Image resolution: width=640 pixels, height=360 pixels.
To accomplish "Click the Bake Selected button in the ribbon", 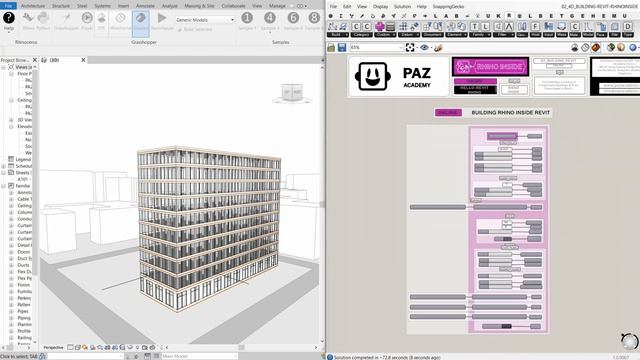I will [x=195, y=29].
